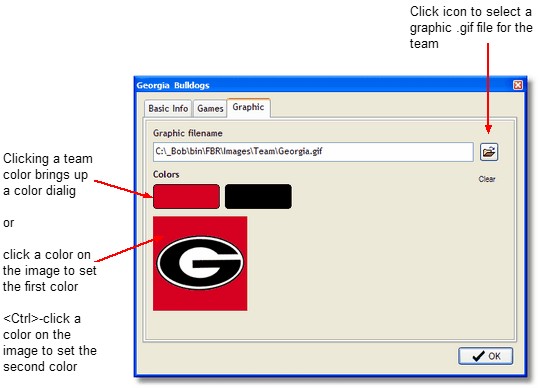Confirm the dialog with the OK button

coord(485,356)
